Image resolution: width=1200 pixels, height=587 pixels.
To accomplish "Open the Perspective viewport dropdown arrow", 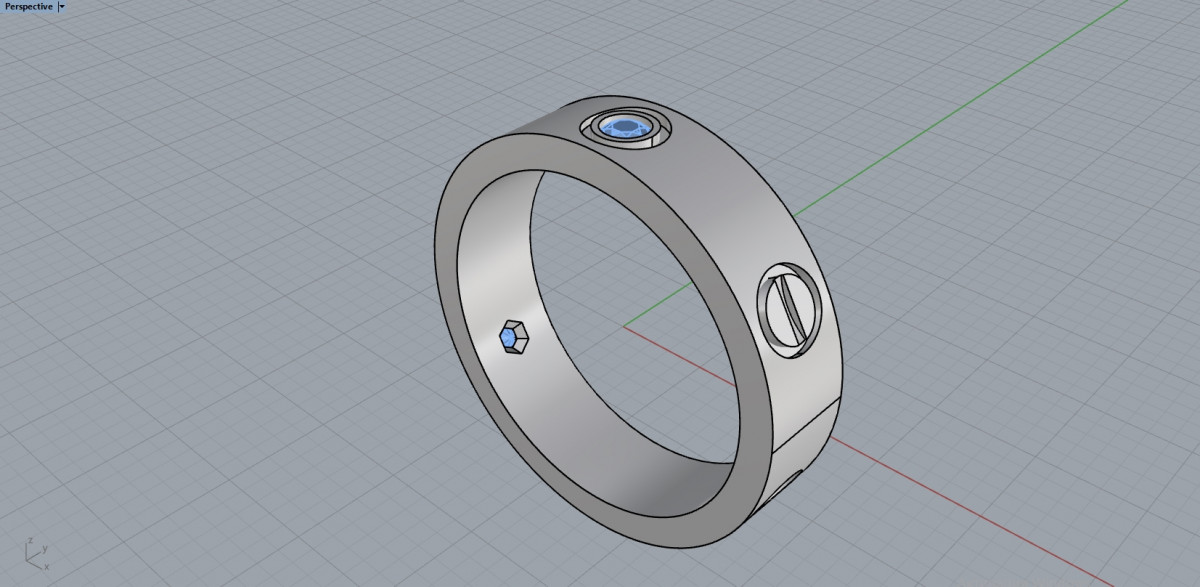I will (62, 6).
